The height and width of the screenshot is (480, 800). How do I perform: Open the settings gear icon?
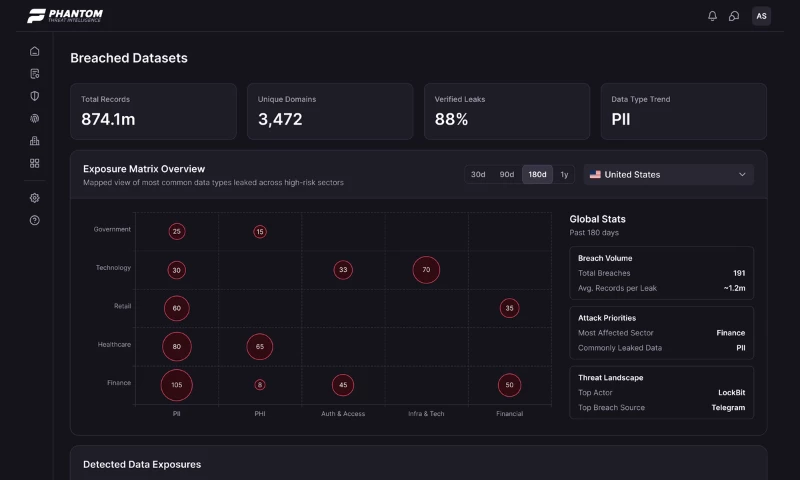[35, 198]
